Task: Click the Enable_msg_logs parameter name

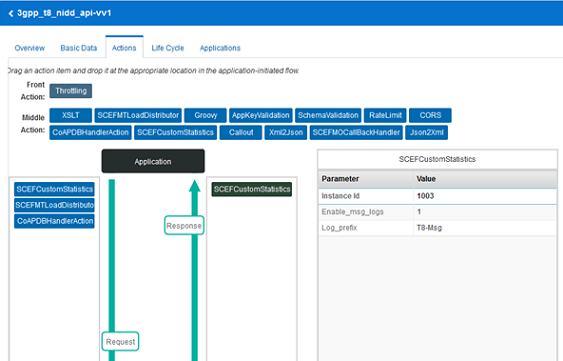Action: click(353, 212)
